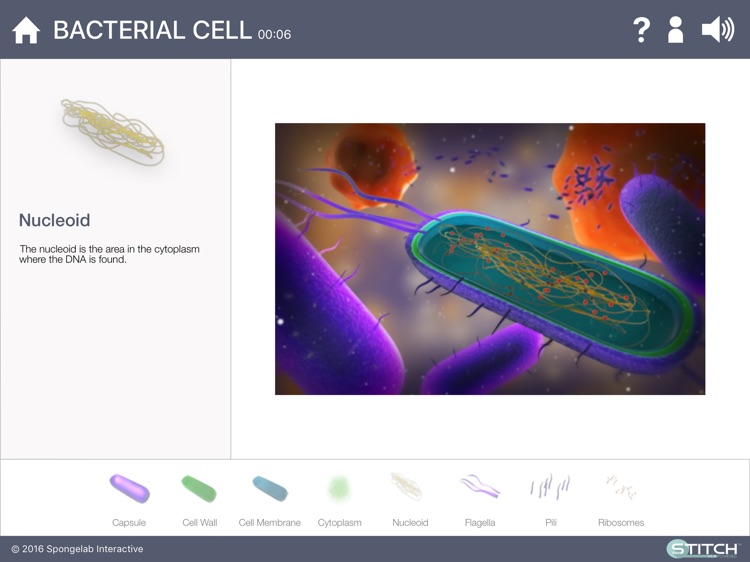This screenshot has height=562, width=750.
Task: Click the Capsule text label
Action: pyautogui.click(x=129, y=523)
